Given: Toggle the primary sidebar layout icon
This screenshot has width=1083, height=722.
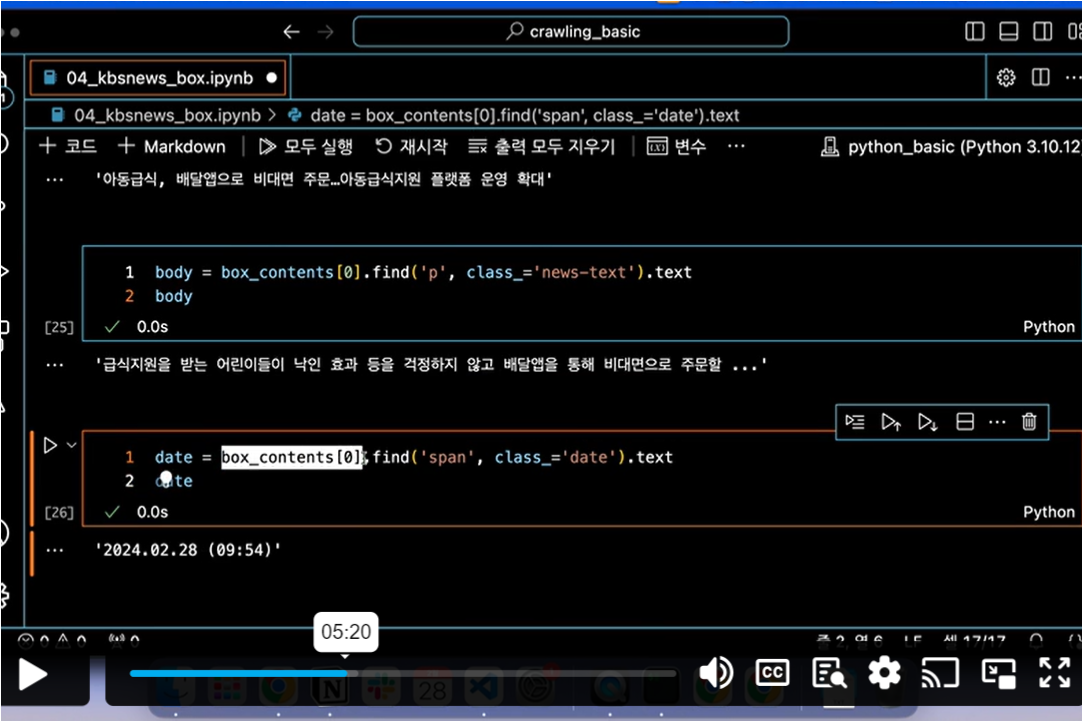Looking at the screenshot, I should (x=975, y=32).
